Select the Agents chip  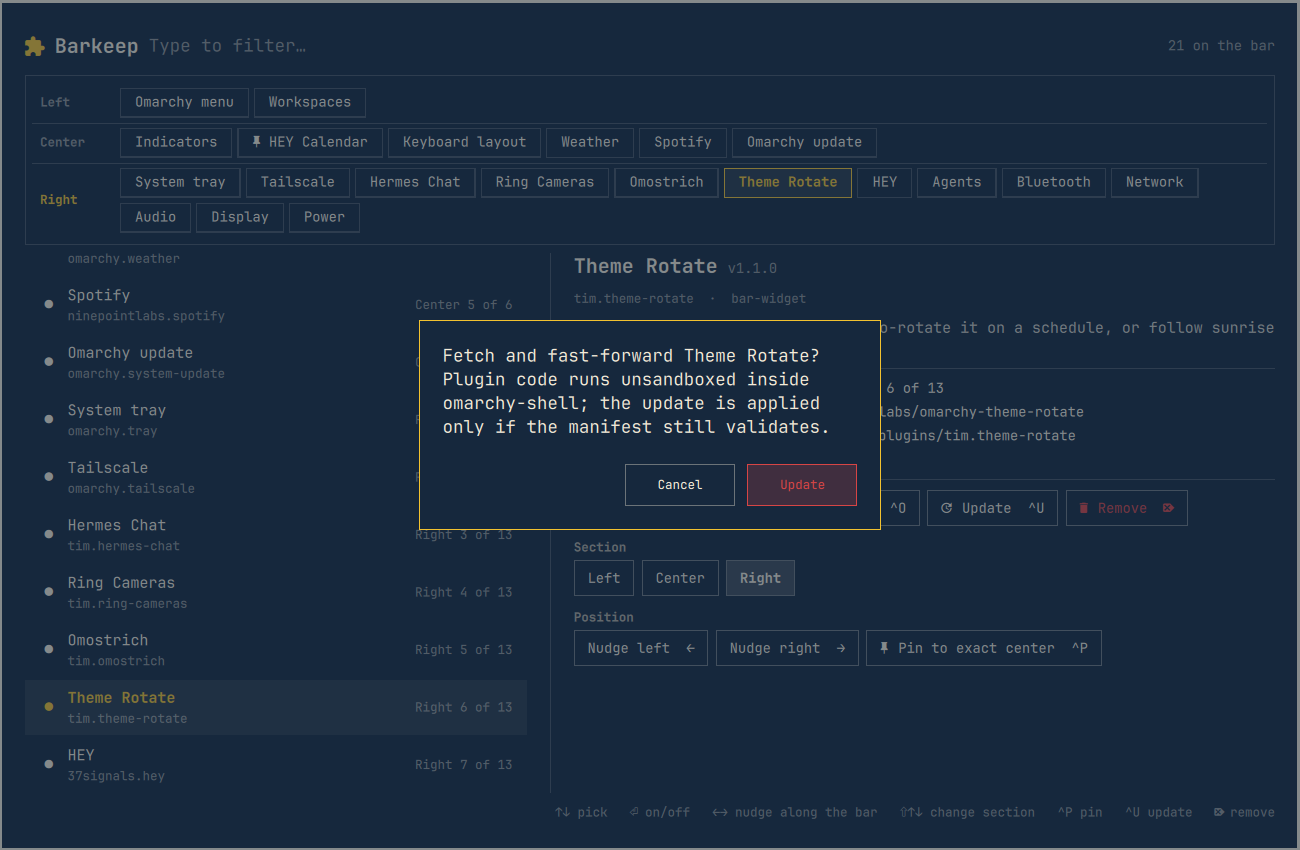pyautogui.click(x=957, y=182)
